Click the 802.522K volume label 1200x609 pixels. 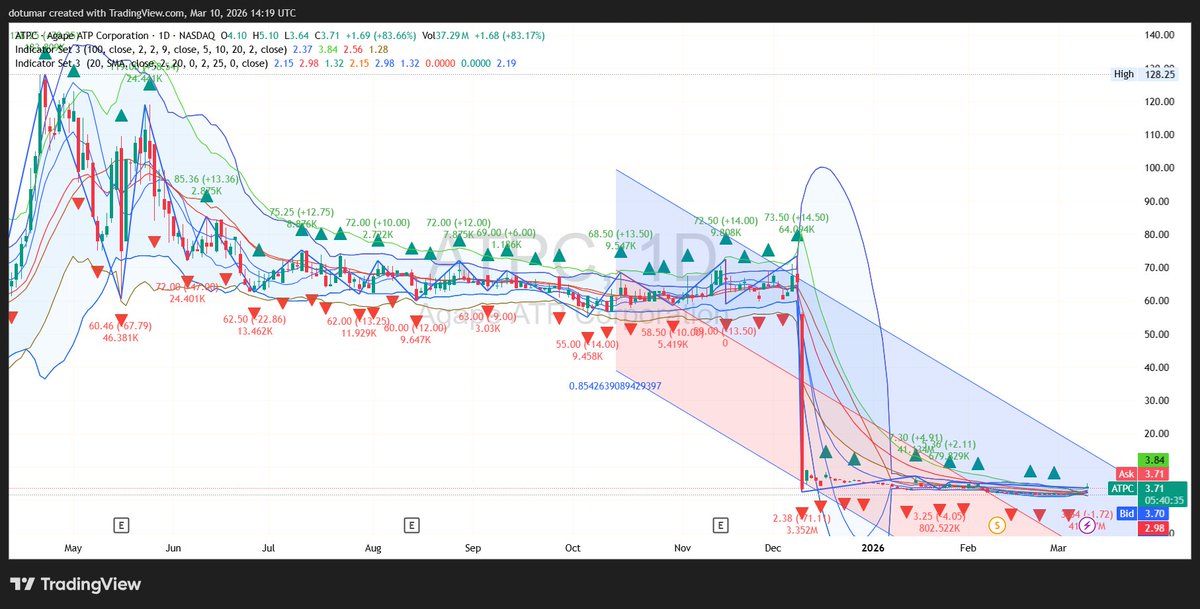coord(938,528)
